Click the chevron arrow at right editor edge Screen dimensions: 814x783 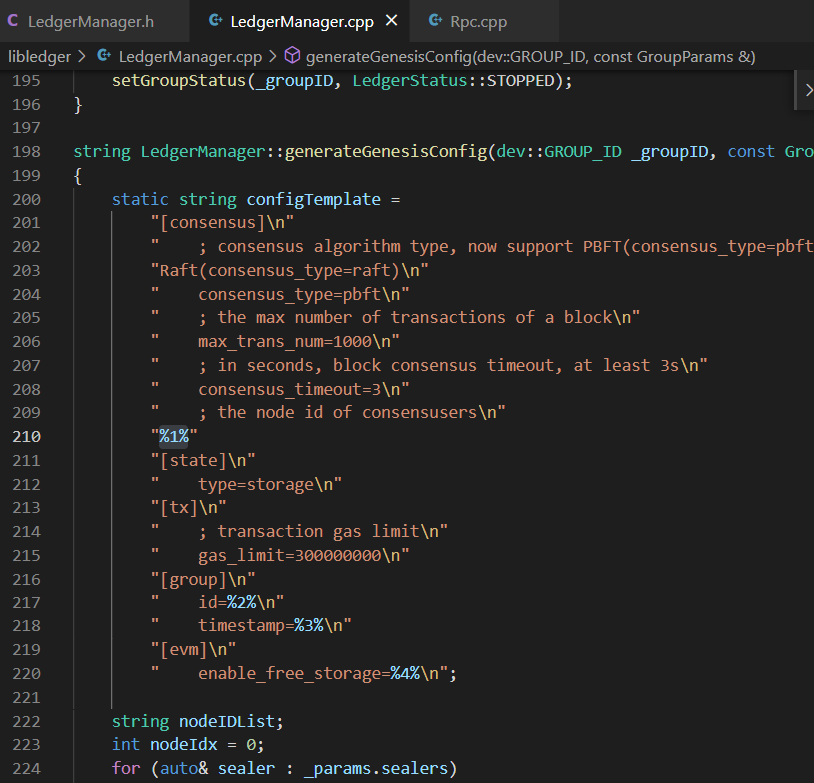pos(808,90)
